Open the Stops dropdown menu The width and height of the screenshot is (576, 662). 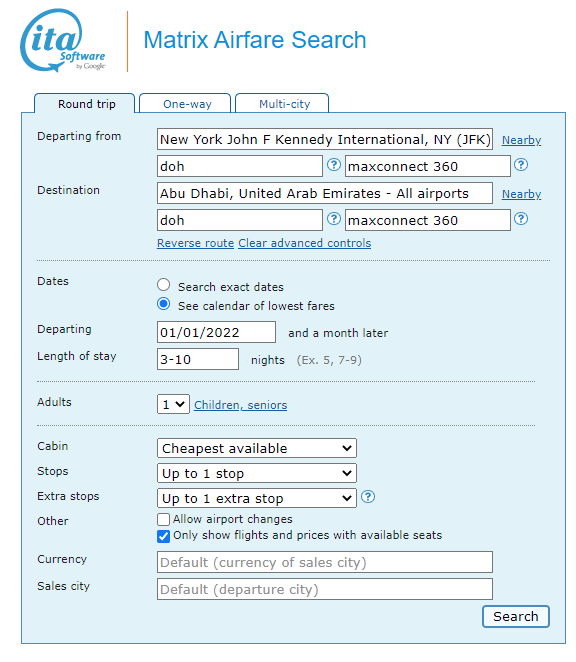pyautogui.click(x=257, y=473)
